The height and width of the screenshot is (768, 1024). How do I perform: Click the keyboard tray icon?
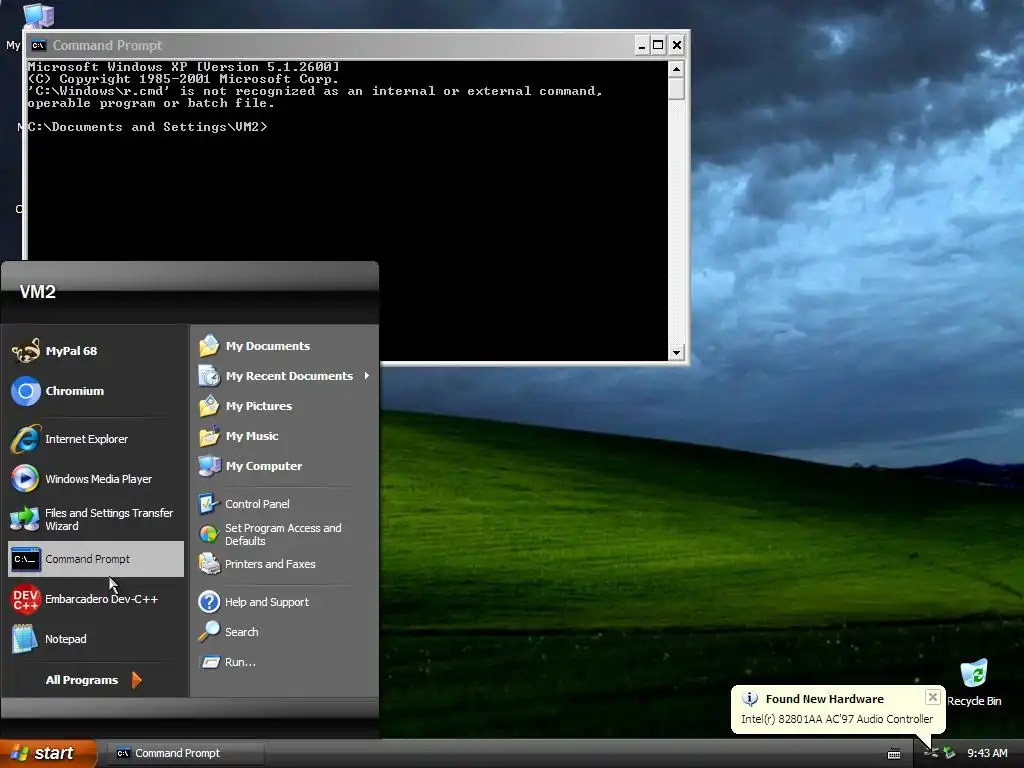pyautogui.click(x=894, y=754)
